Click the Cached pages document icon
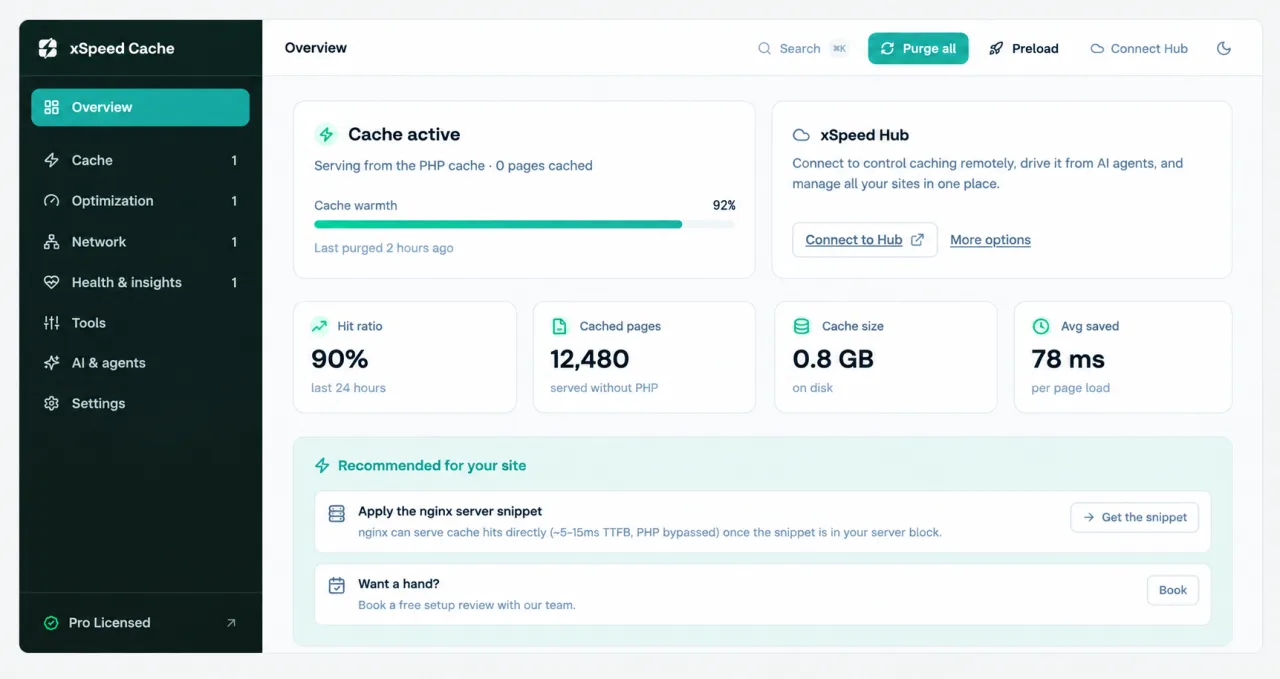 (560, 326)
